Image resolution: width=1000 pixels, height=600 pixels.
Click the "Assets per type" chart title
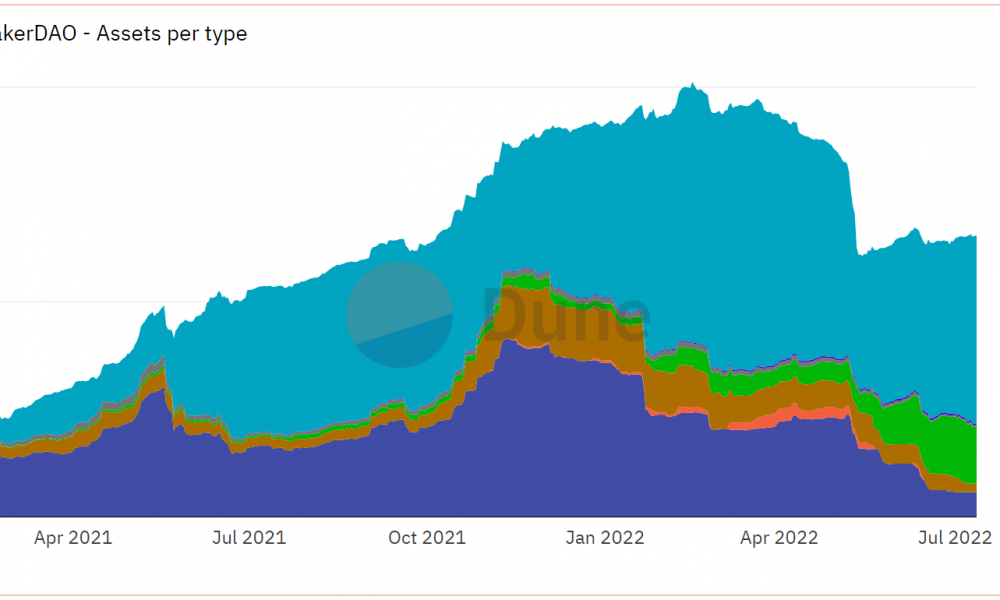coord(123,34)
